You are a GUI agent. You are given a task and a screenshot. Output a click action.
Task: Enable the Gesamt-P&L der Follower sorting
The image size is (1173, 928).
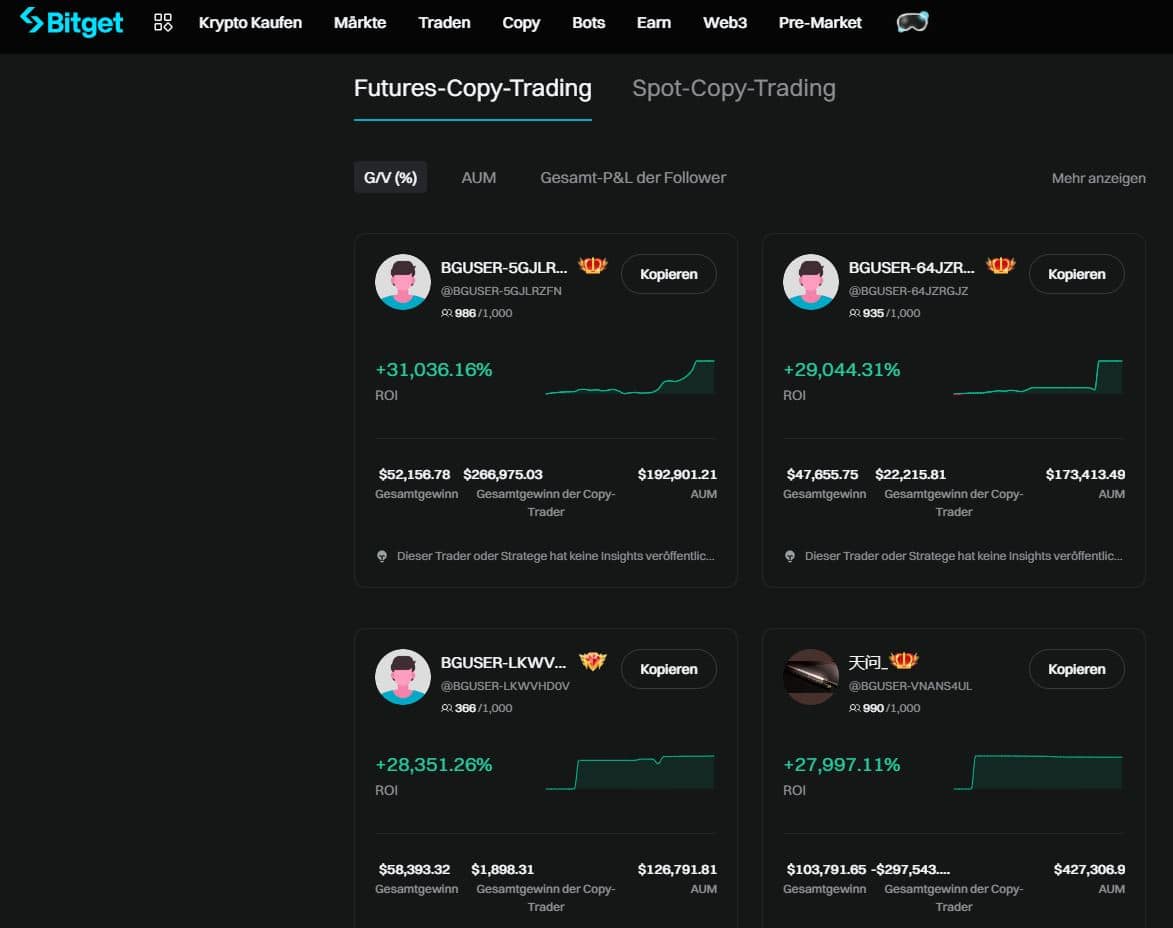coord(632,177)
